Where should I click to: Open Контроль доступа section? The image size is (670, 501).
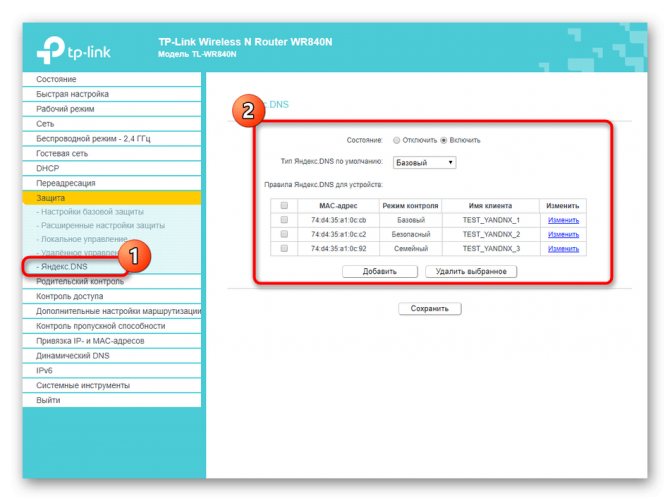point(112,296)
